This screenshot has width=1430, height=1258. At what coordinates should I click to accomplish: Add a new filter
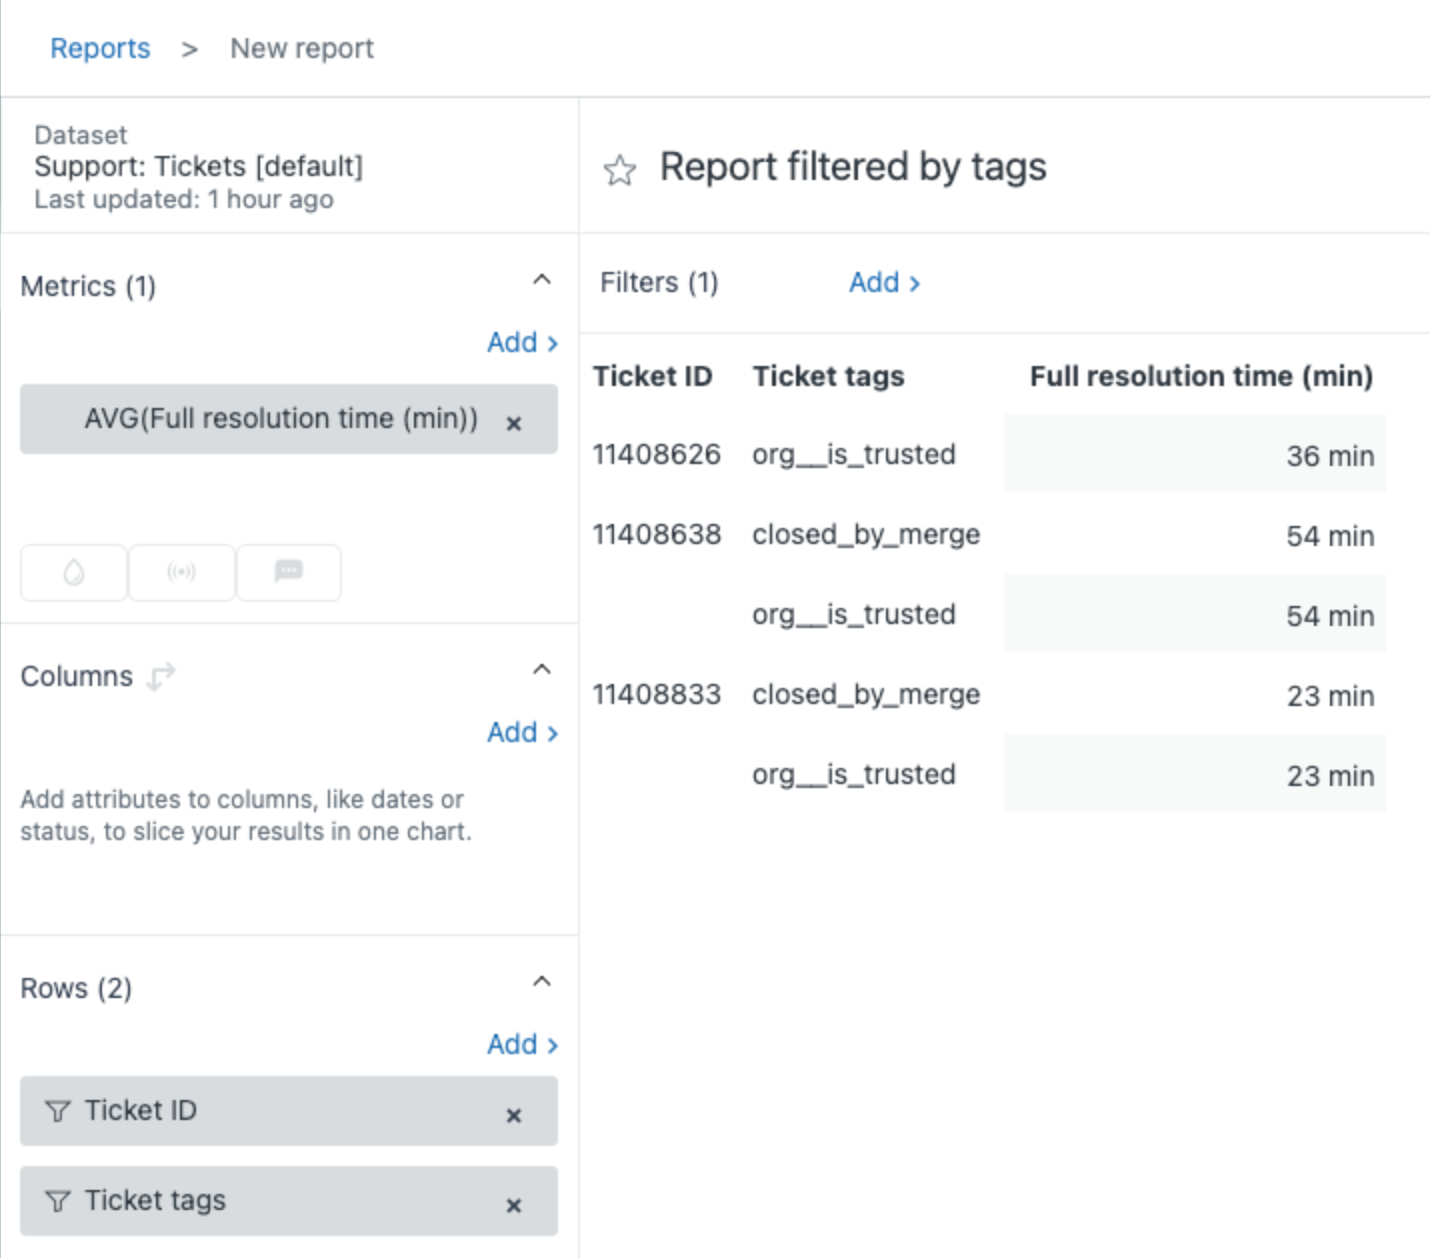click(x=883, y=283)
